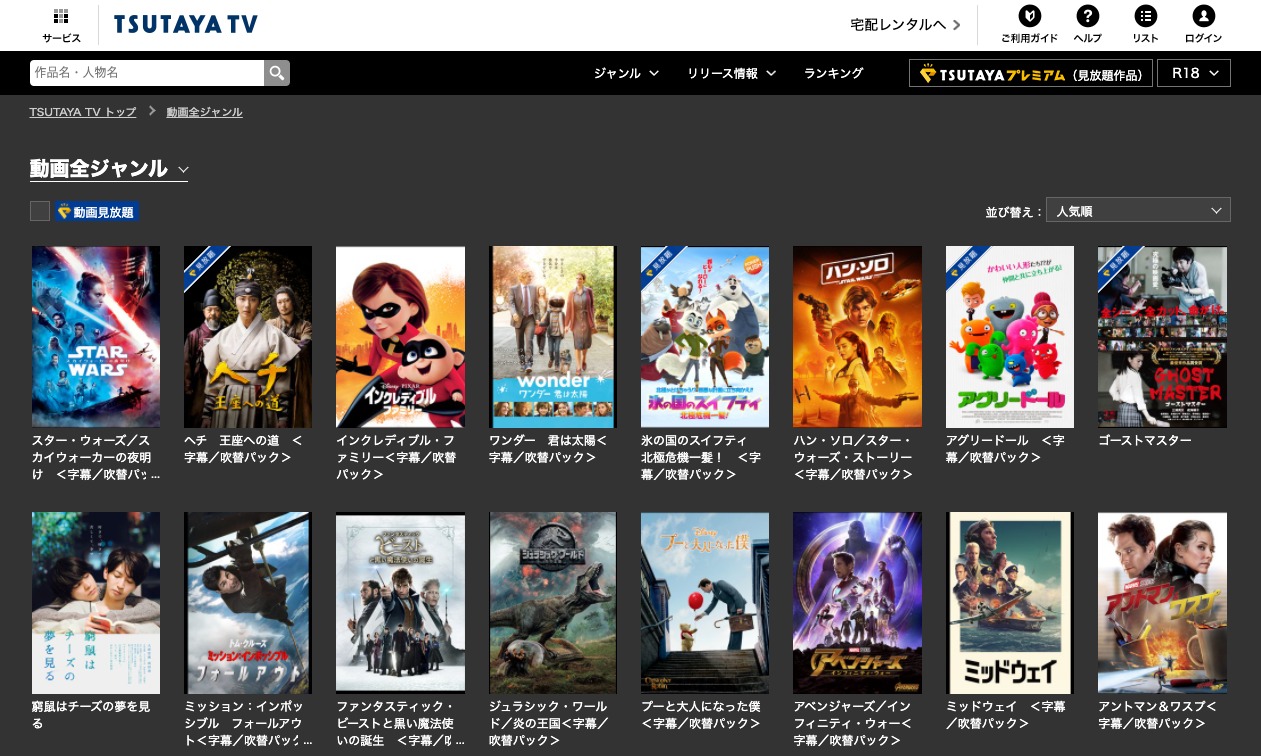
Task: Enable the 動画見放題 filter checkbox
Action: 40,211
